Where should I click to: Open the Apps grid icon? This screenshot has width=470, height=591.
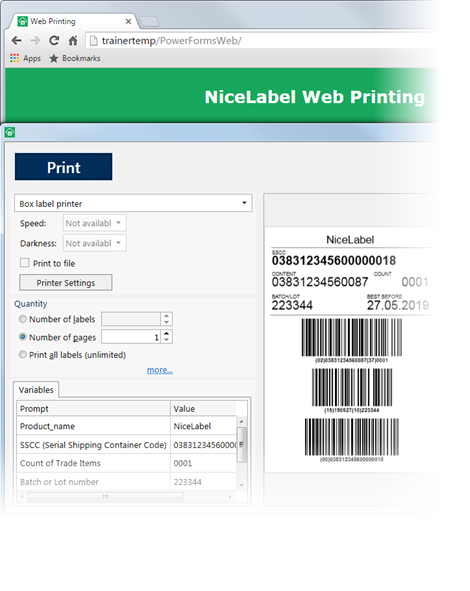coord(14,58)
